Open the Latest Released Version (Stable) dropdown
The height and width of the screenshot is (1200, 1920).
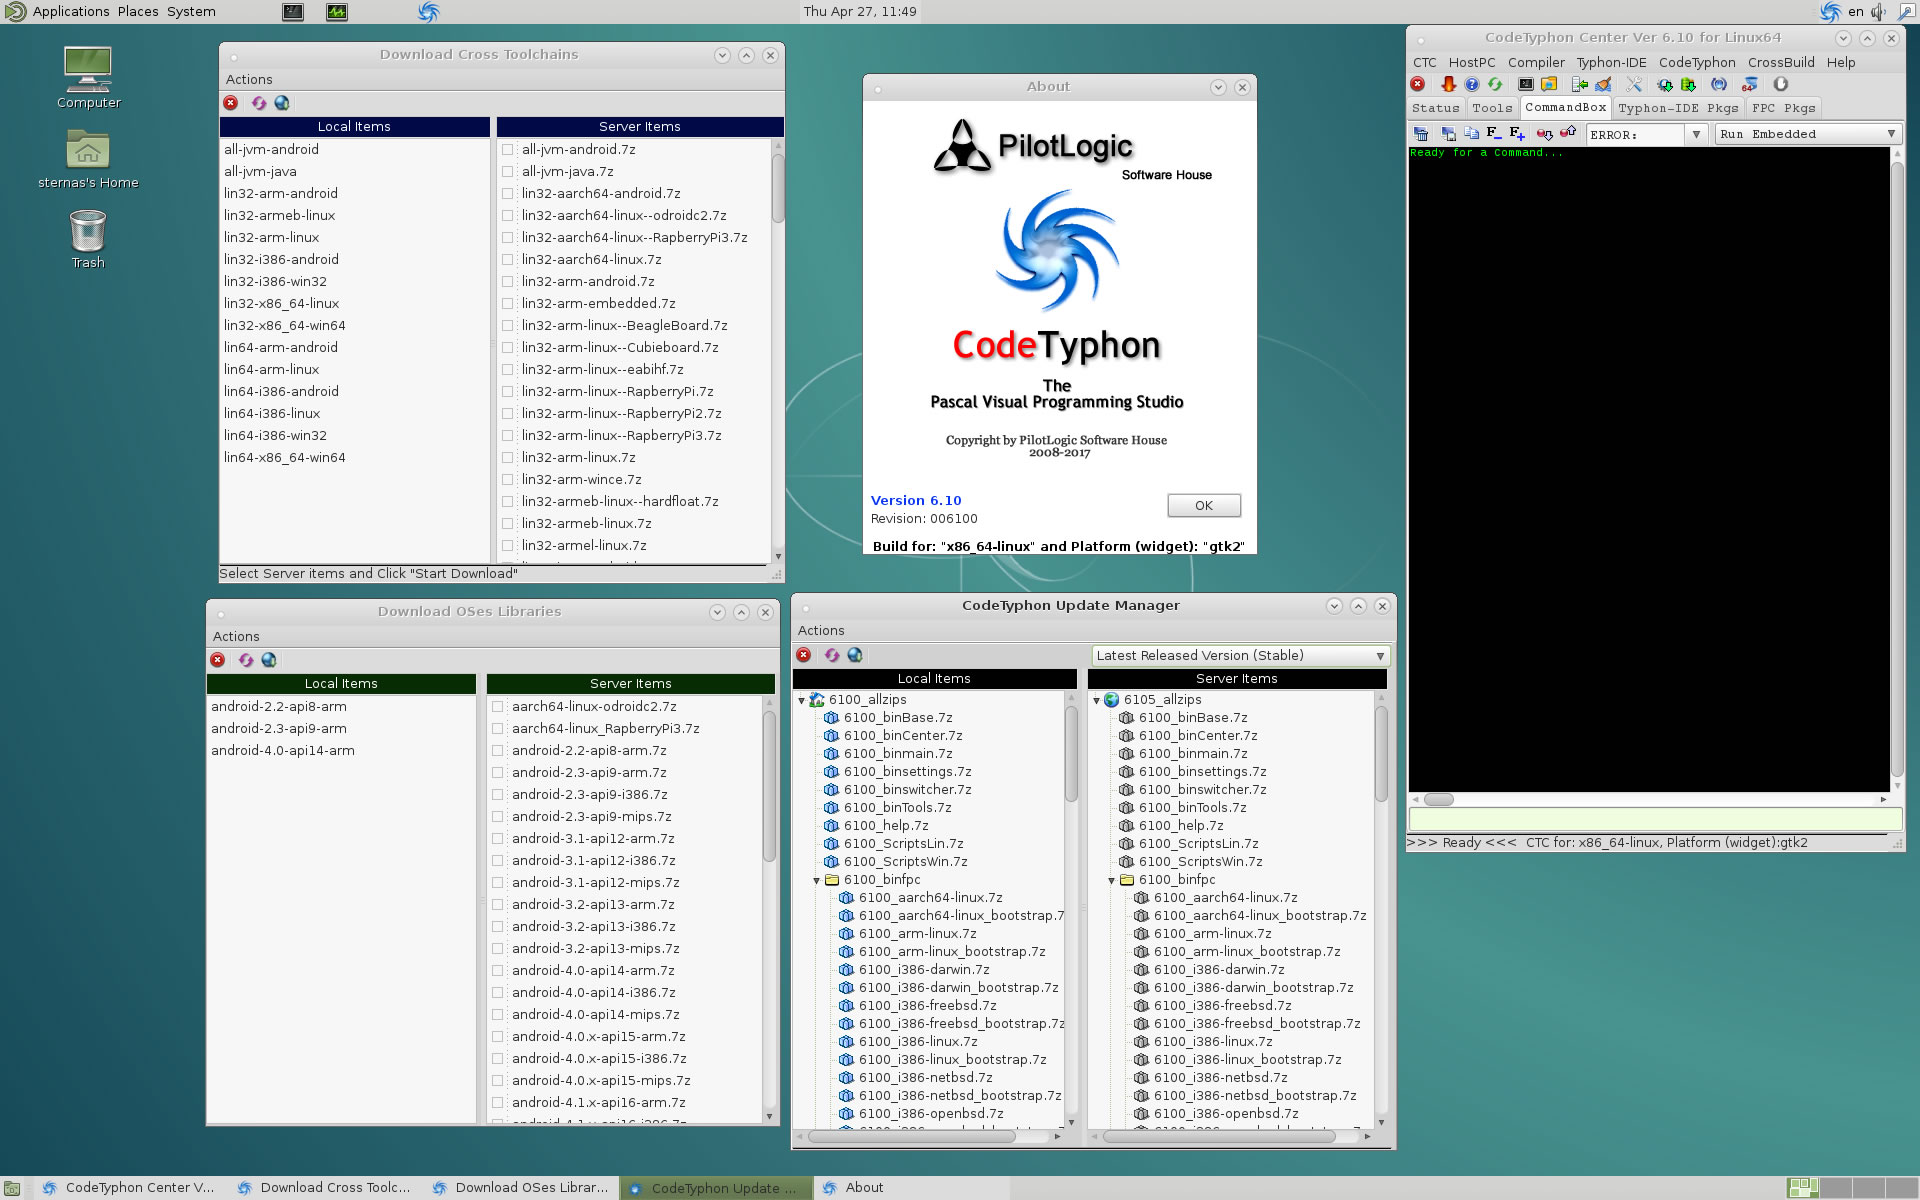(1240, 655)
